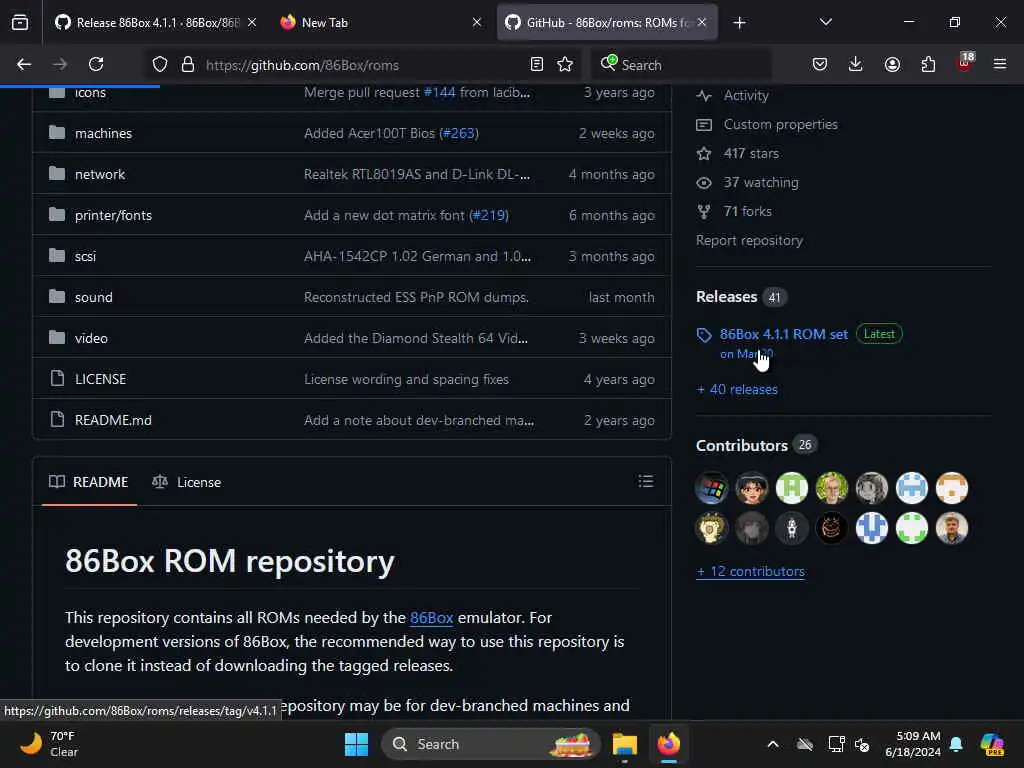This screenshot has height=768, width=1024.
Task: Open the Downloads panel
Action: 856,64
